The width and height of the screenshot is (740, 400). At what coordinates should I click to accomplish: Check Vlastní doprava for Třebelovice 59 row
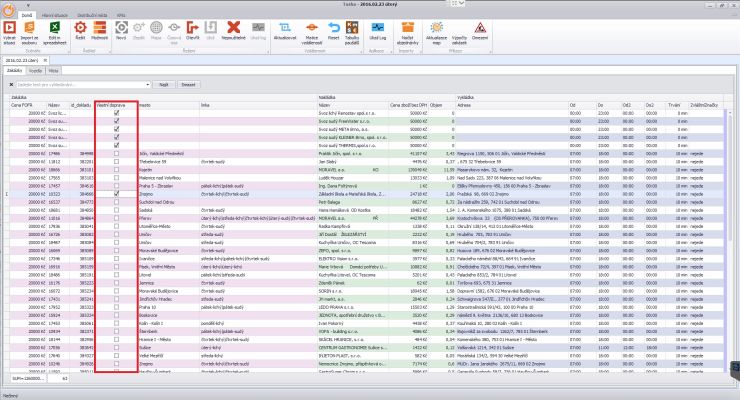[x=117, y=161]
